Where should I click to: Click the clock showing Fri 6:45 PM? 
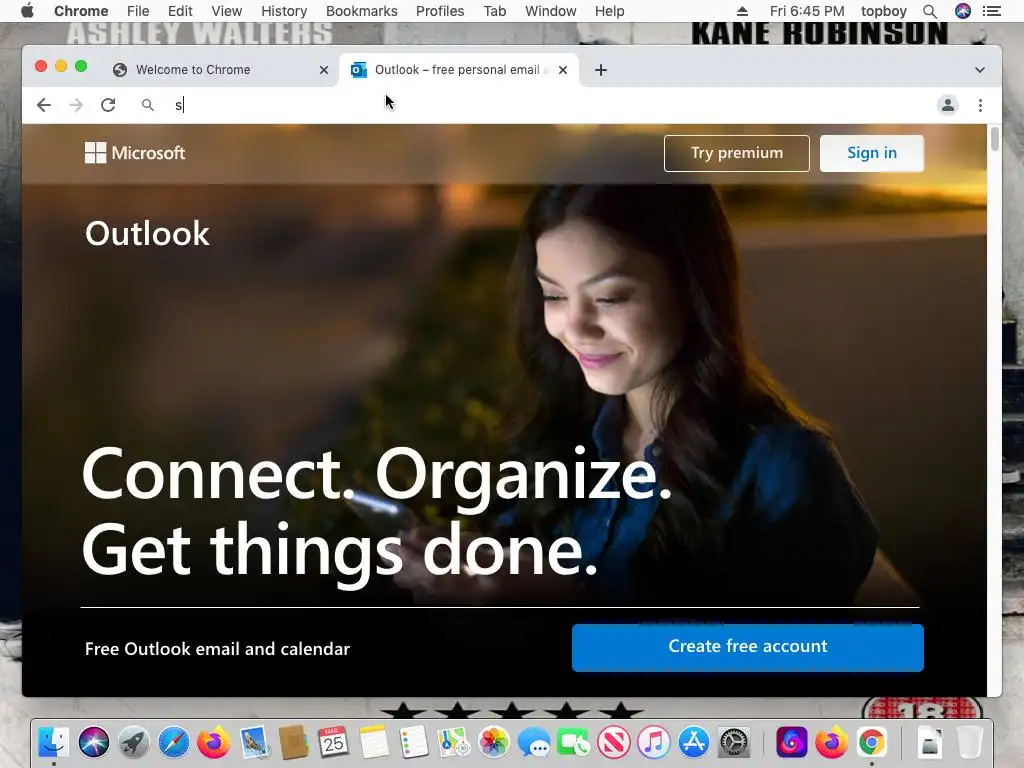pos(807,11)
